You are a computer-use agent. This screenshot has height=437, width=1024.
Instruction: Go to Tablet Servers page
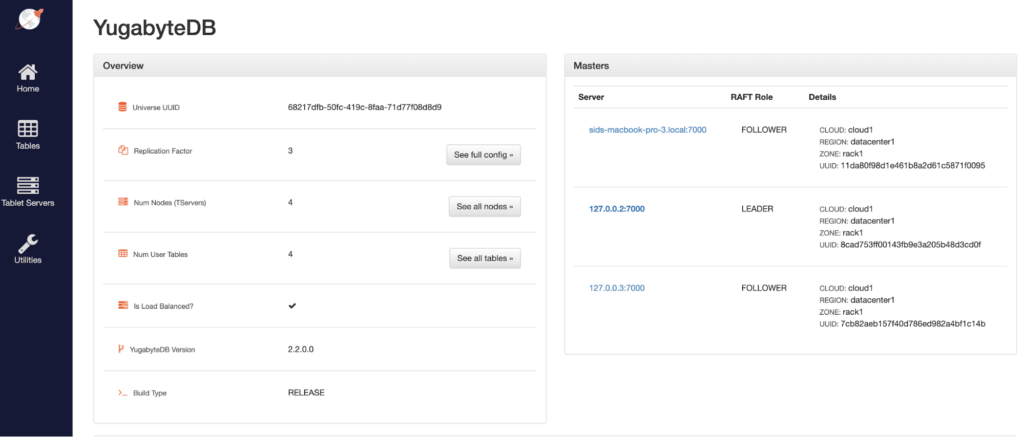(x=28, y=186)
